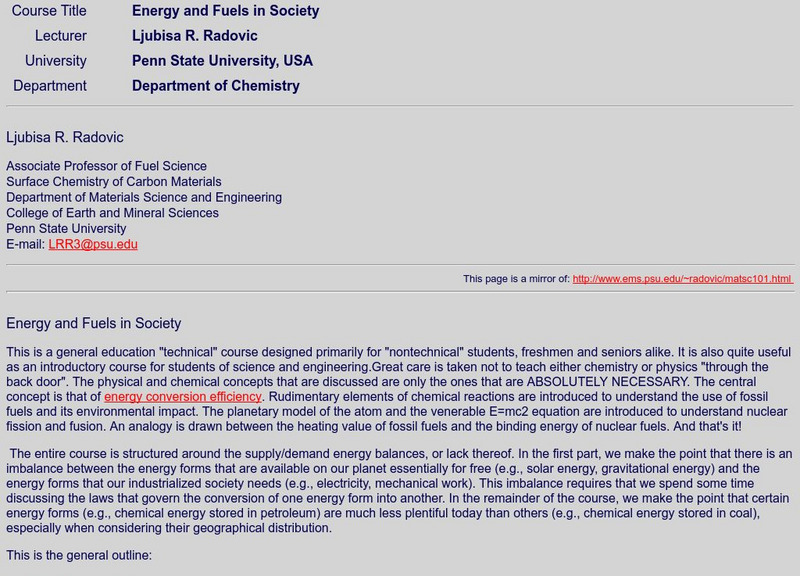Click the 'Energy and Fuels in Society' course title
This screenshot has width=800, height=576.
tap(225, 11)
